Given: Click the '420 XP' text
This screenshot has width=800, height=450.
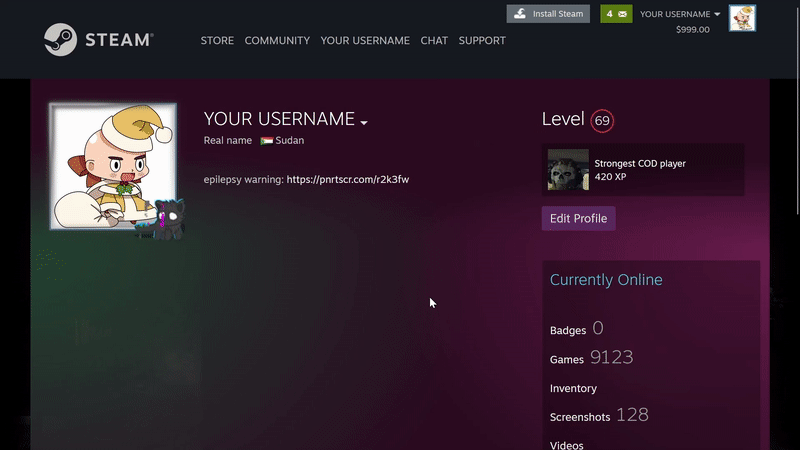Looking at the screenshot, I should tap(610, 177).
